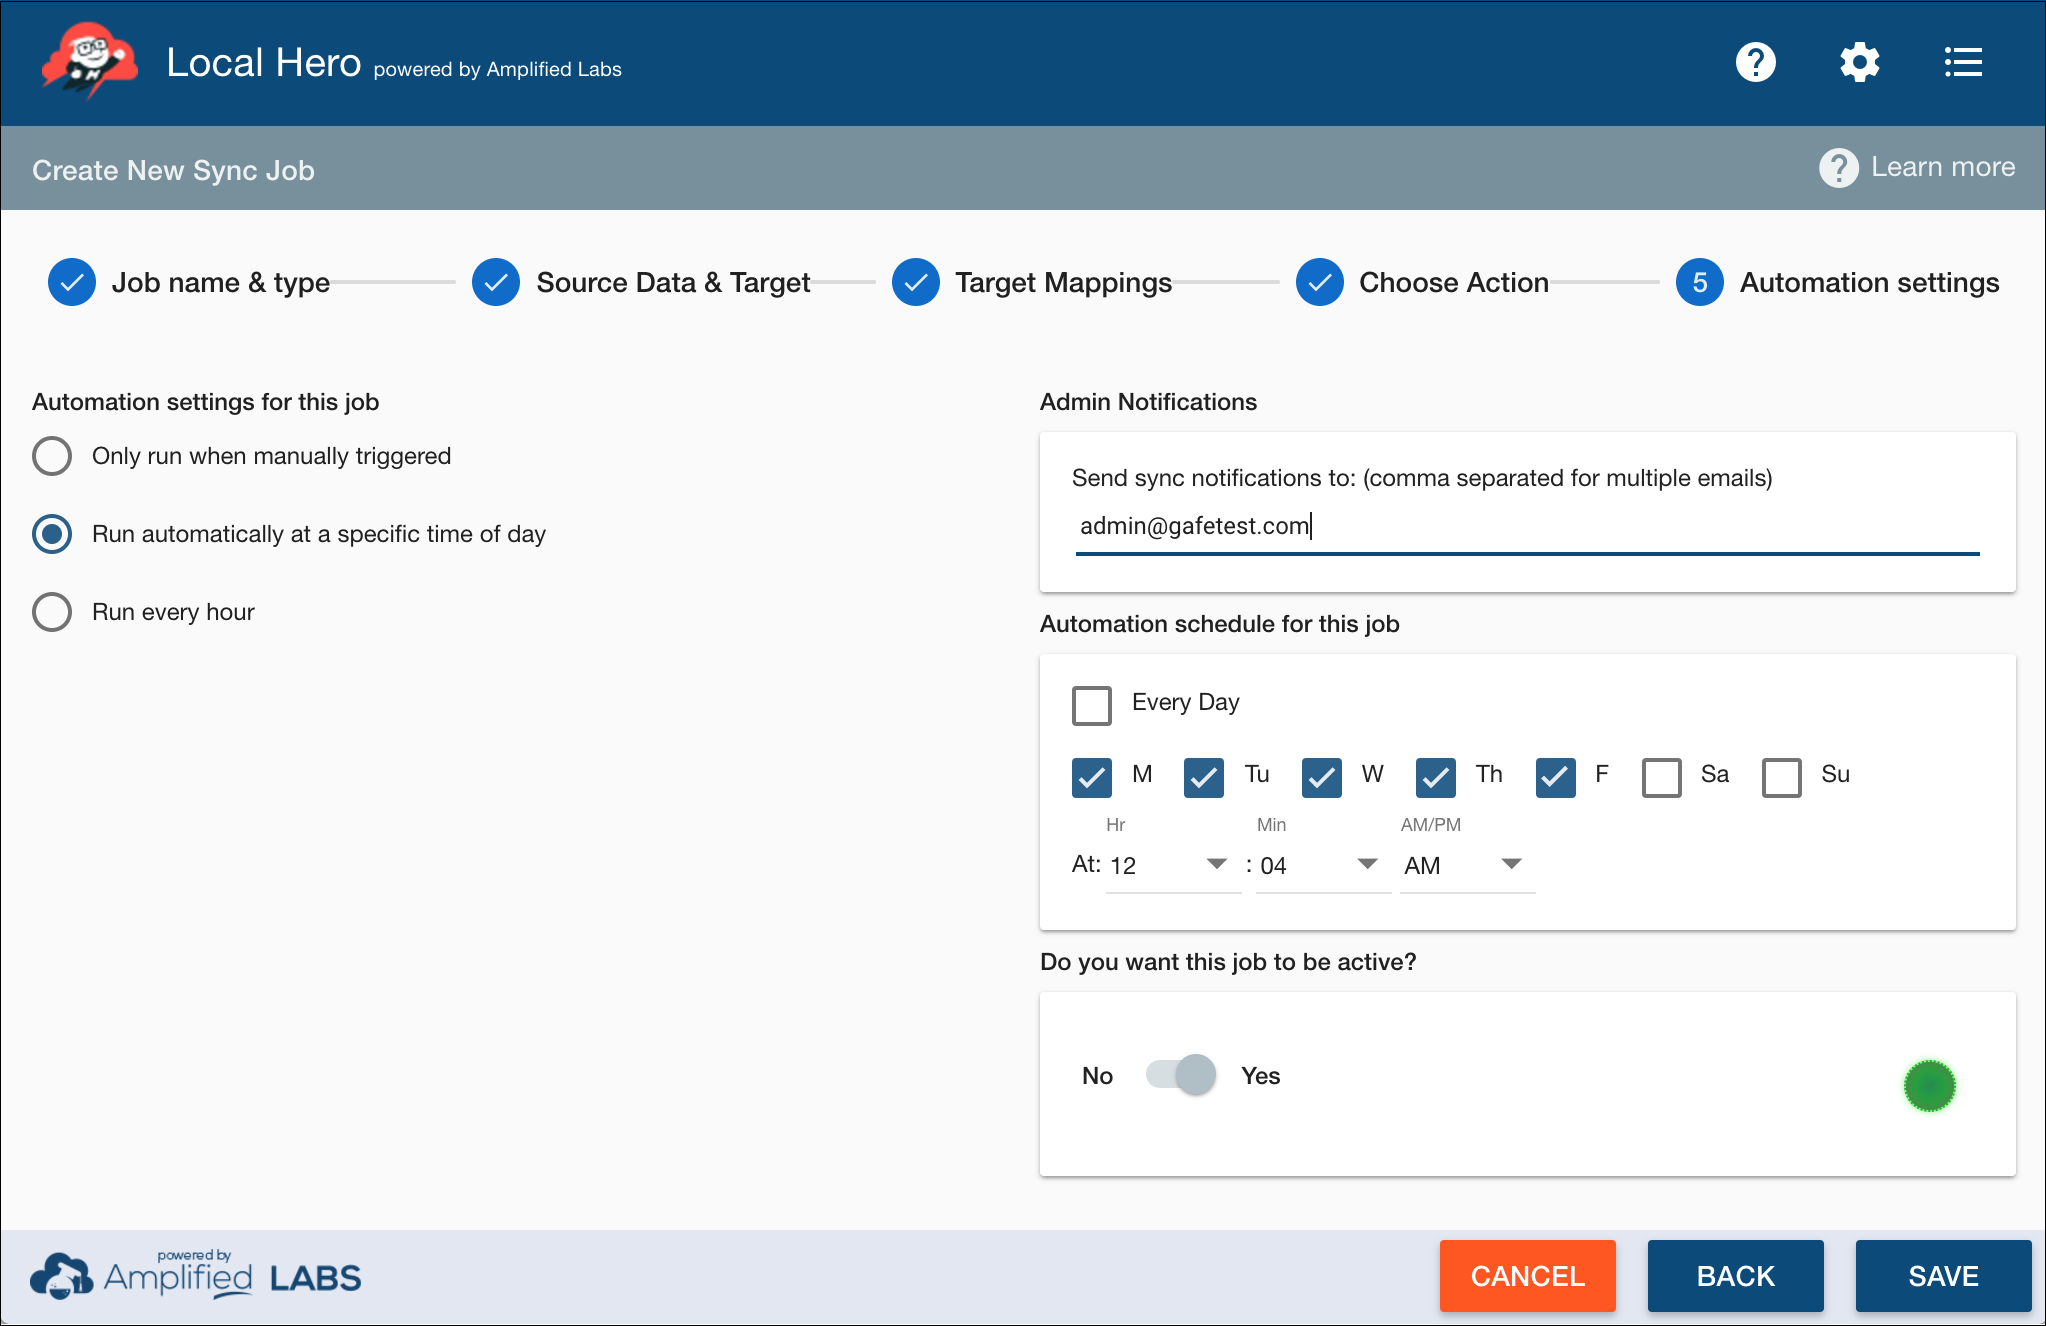This screenshot has height=1326, width=2046.
Task: Select Run every hour option
Action: [x=51, y=611]
